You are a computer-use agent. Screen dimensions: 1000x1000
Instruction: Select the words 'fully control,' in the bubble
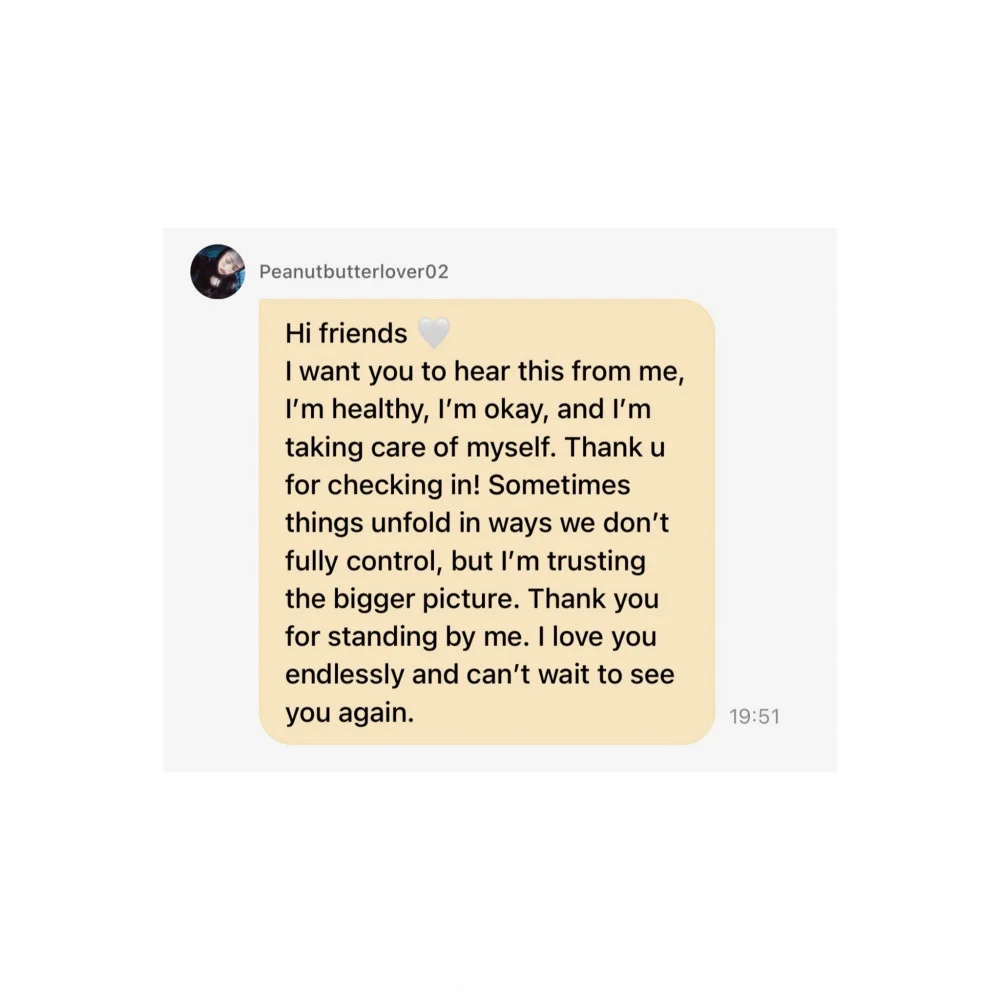(364, 561)
